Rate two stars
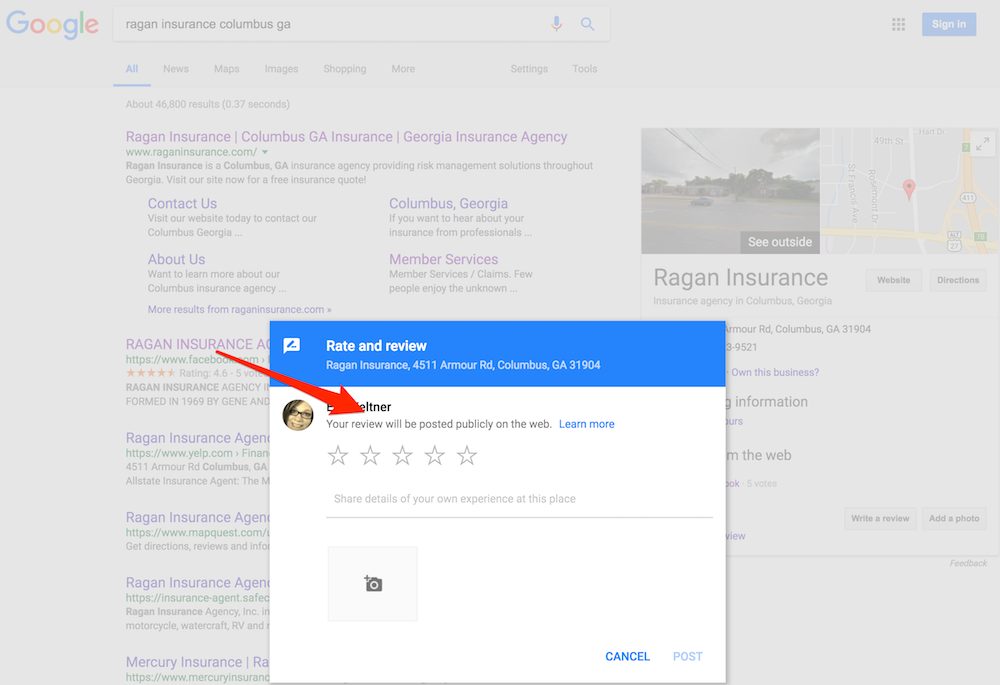Viewport: 1000px width, 685px height. point(370,455)
